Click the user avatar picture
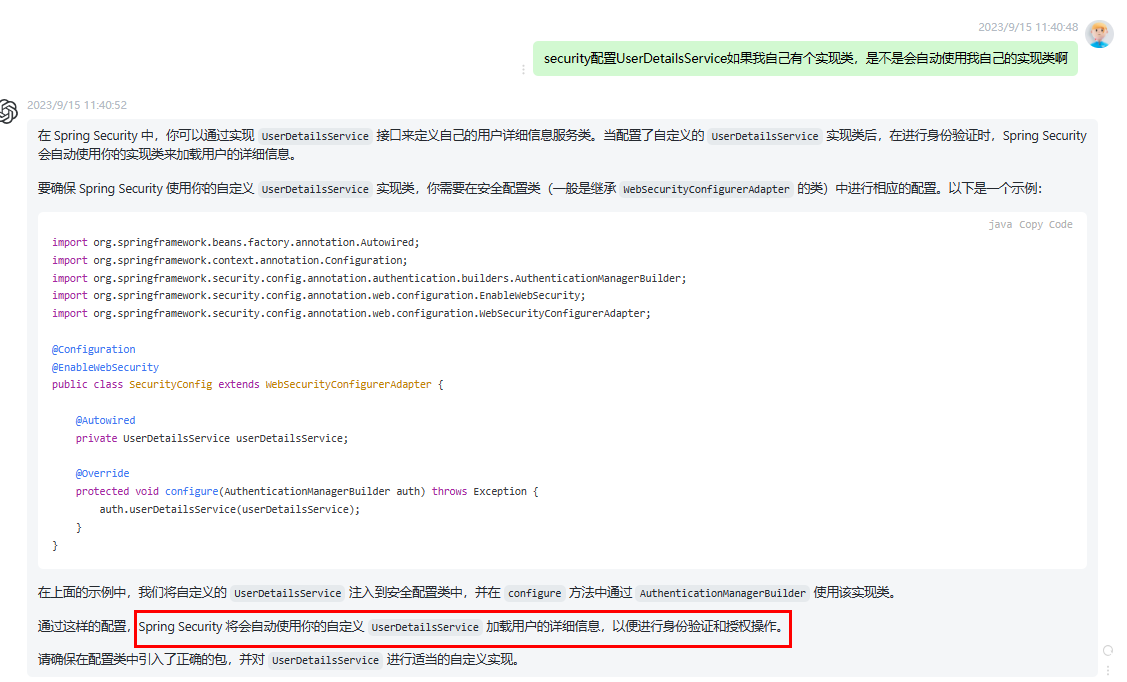 point(1099,35)
